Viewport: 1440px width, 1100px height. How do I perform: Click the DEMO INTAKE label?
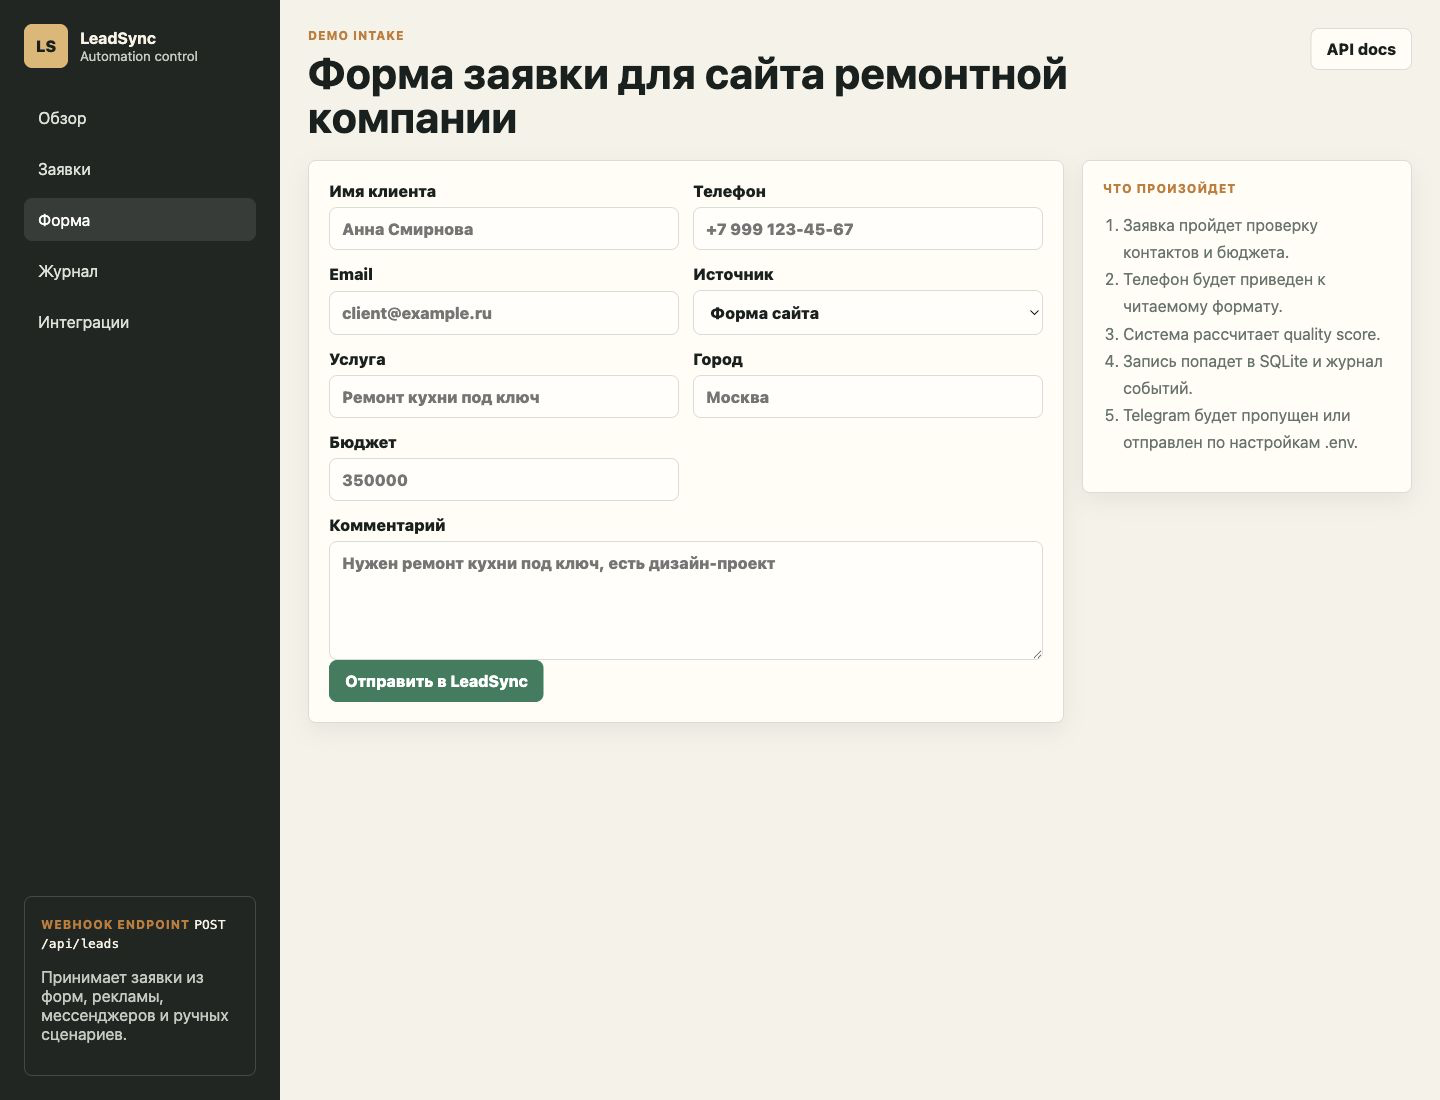click(x=356, y=35)
